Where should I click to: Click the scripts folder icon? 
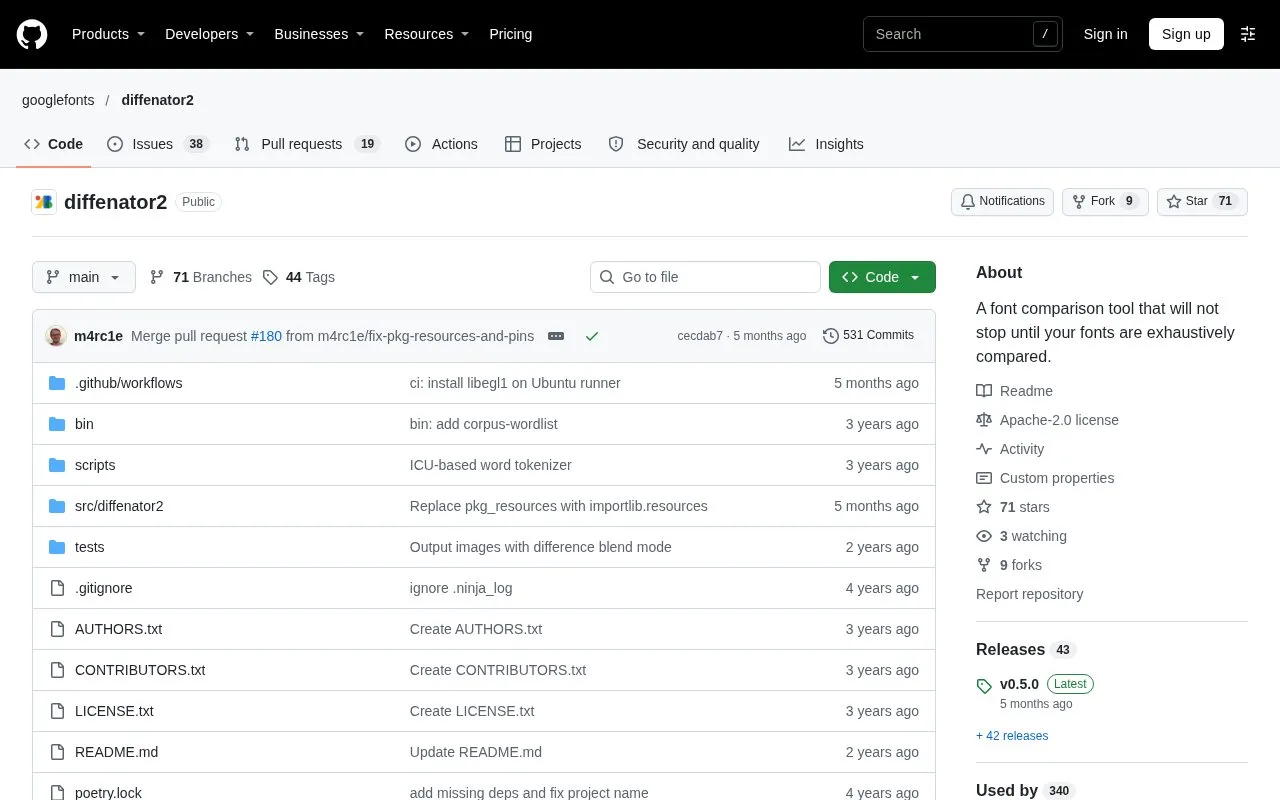(57, 465)
